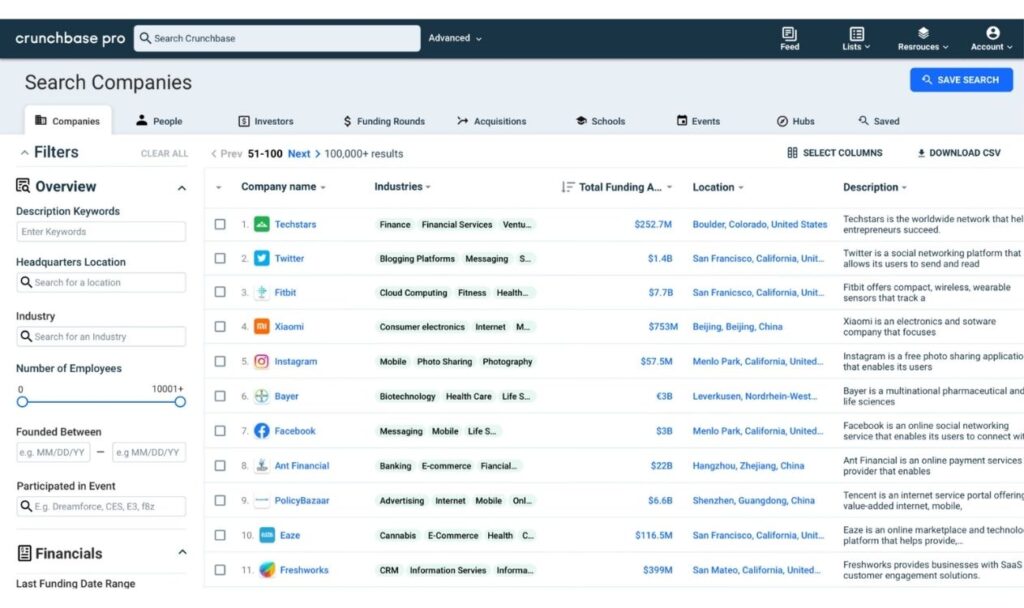Switch to the Investors tab
The height and width of the screenshot is (608, 1024).
[x=266, y=121]
